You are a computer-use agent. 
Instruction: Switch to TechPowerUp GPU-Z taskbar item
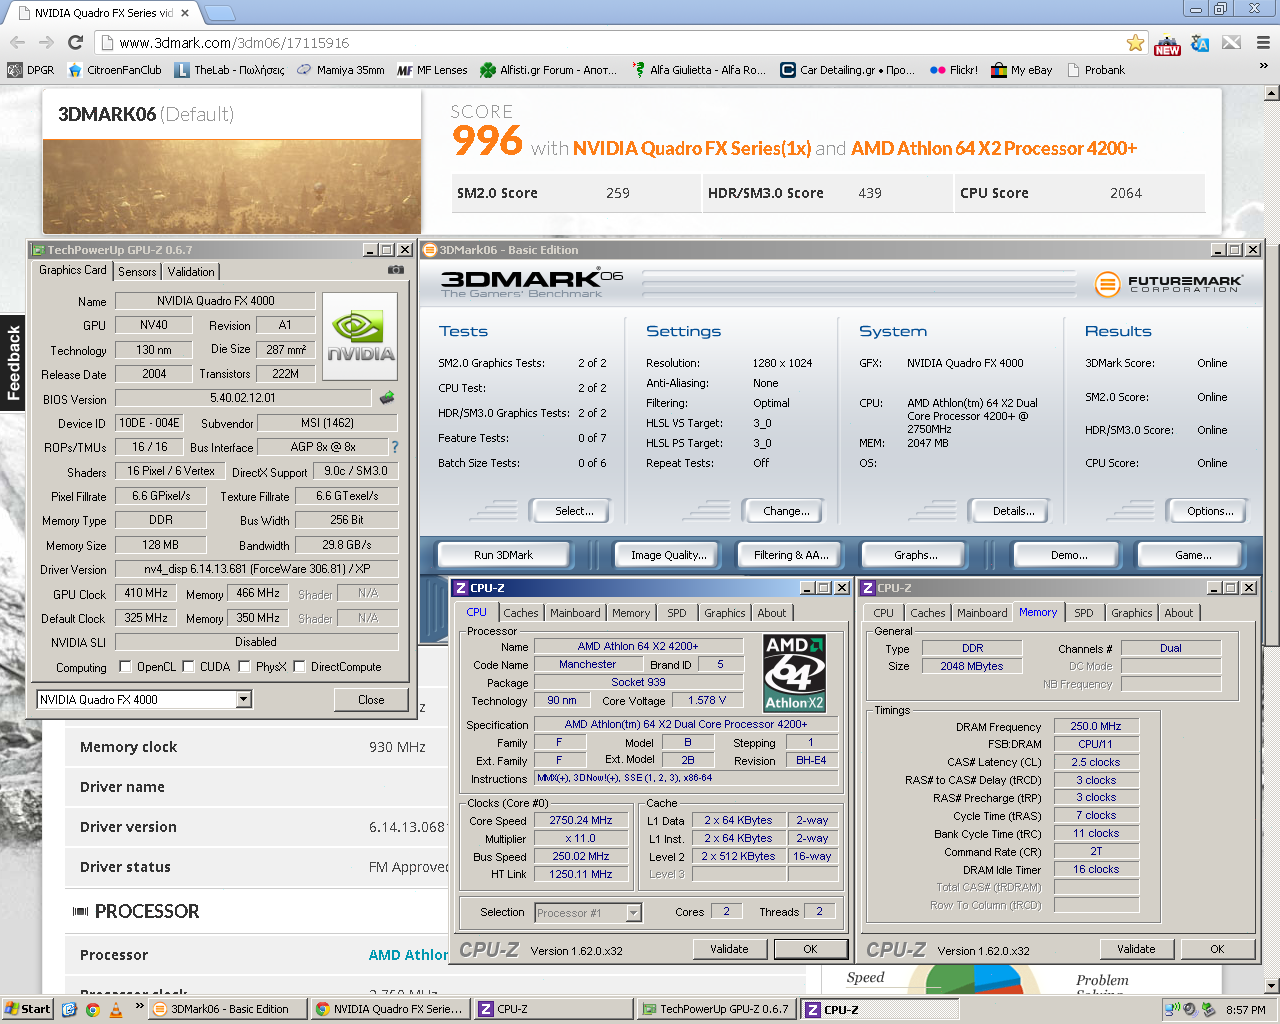coord(716,1010)
